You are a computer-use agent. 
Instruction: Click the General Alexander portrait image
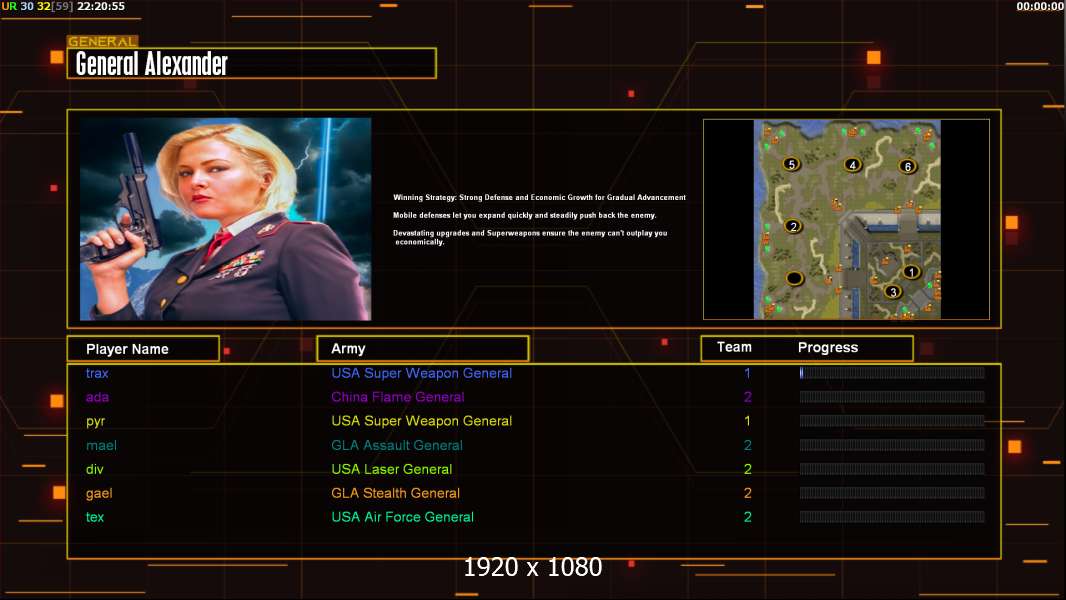tap(225, 219)
